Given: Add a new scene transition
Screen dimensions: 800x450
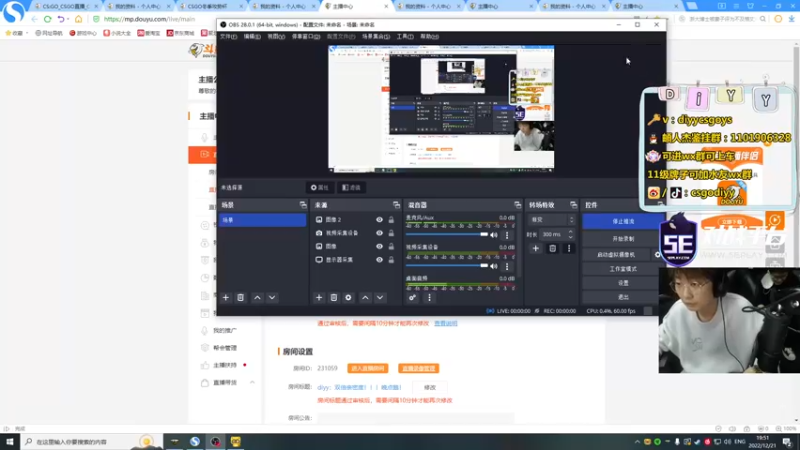Looking at the screenshot, I should (x=536, y=248).
